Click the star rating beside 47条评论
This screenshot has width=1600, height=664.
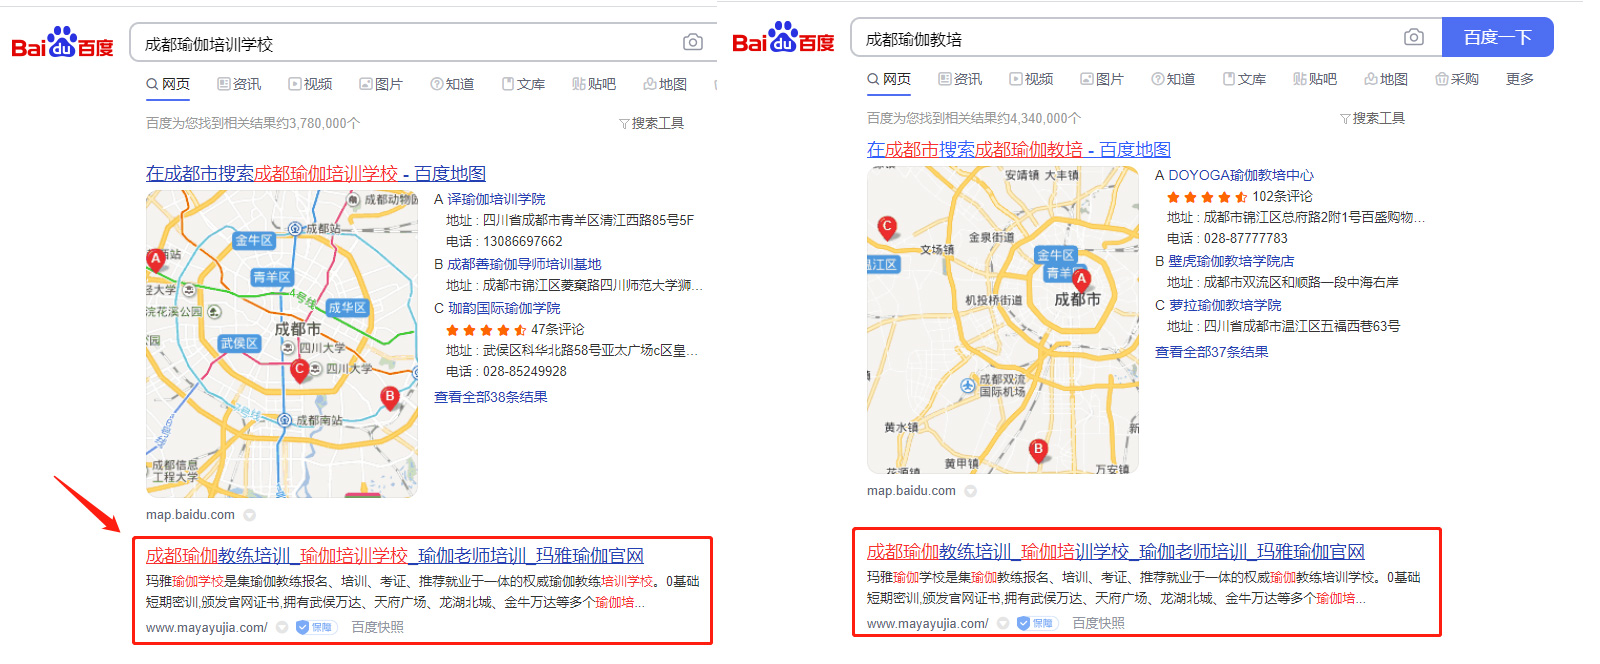pyautogui.click(x=485, y=330)
